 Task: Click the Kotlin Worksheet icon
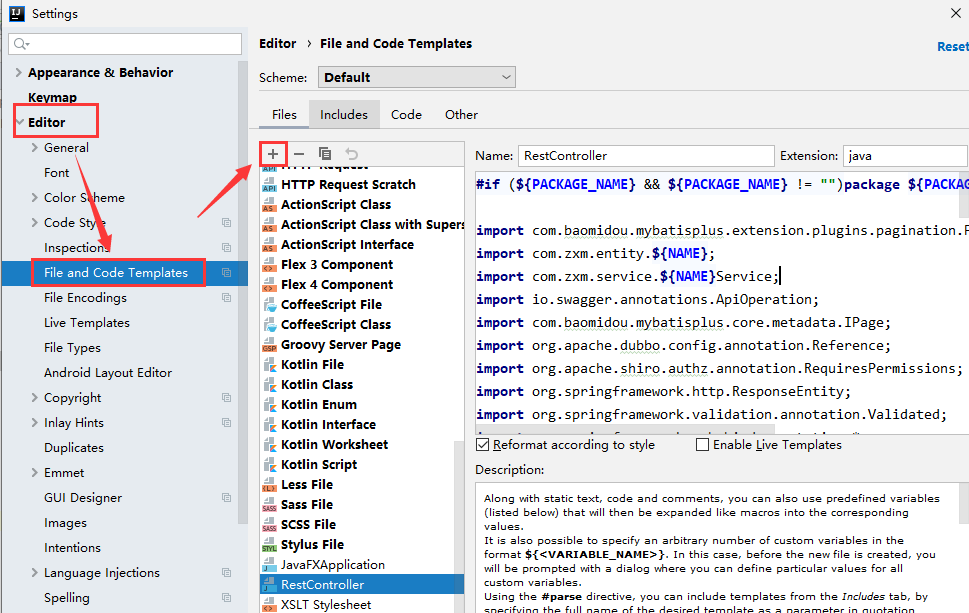click(269, 444)
